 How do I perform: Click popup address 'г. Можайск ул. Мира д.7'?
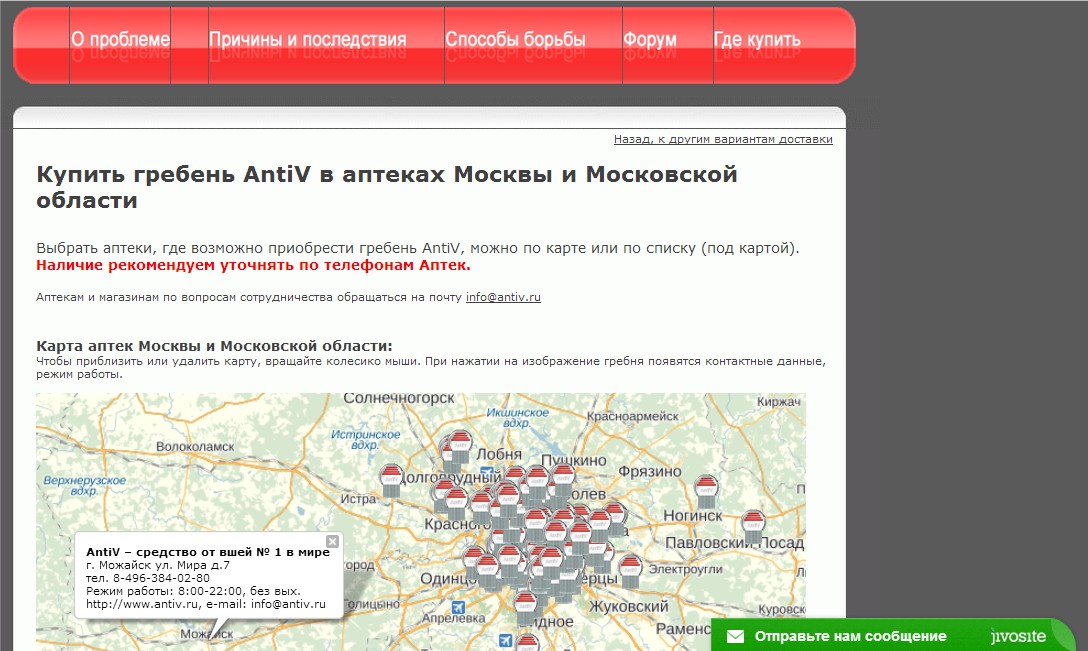tap(158, 565)
